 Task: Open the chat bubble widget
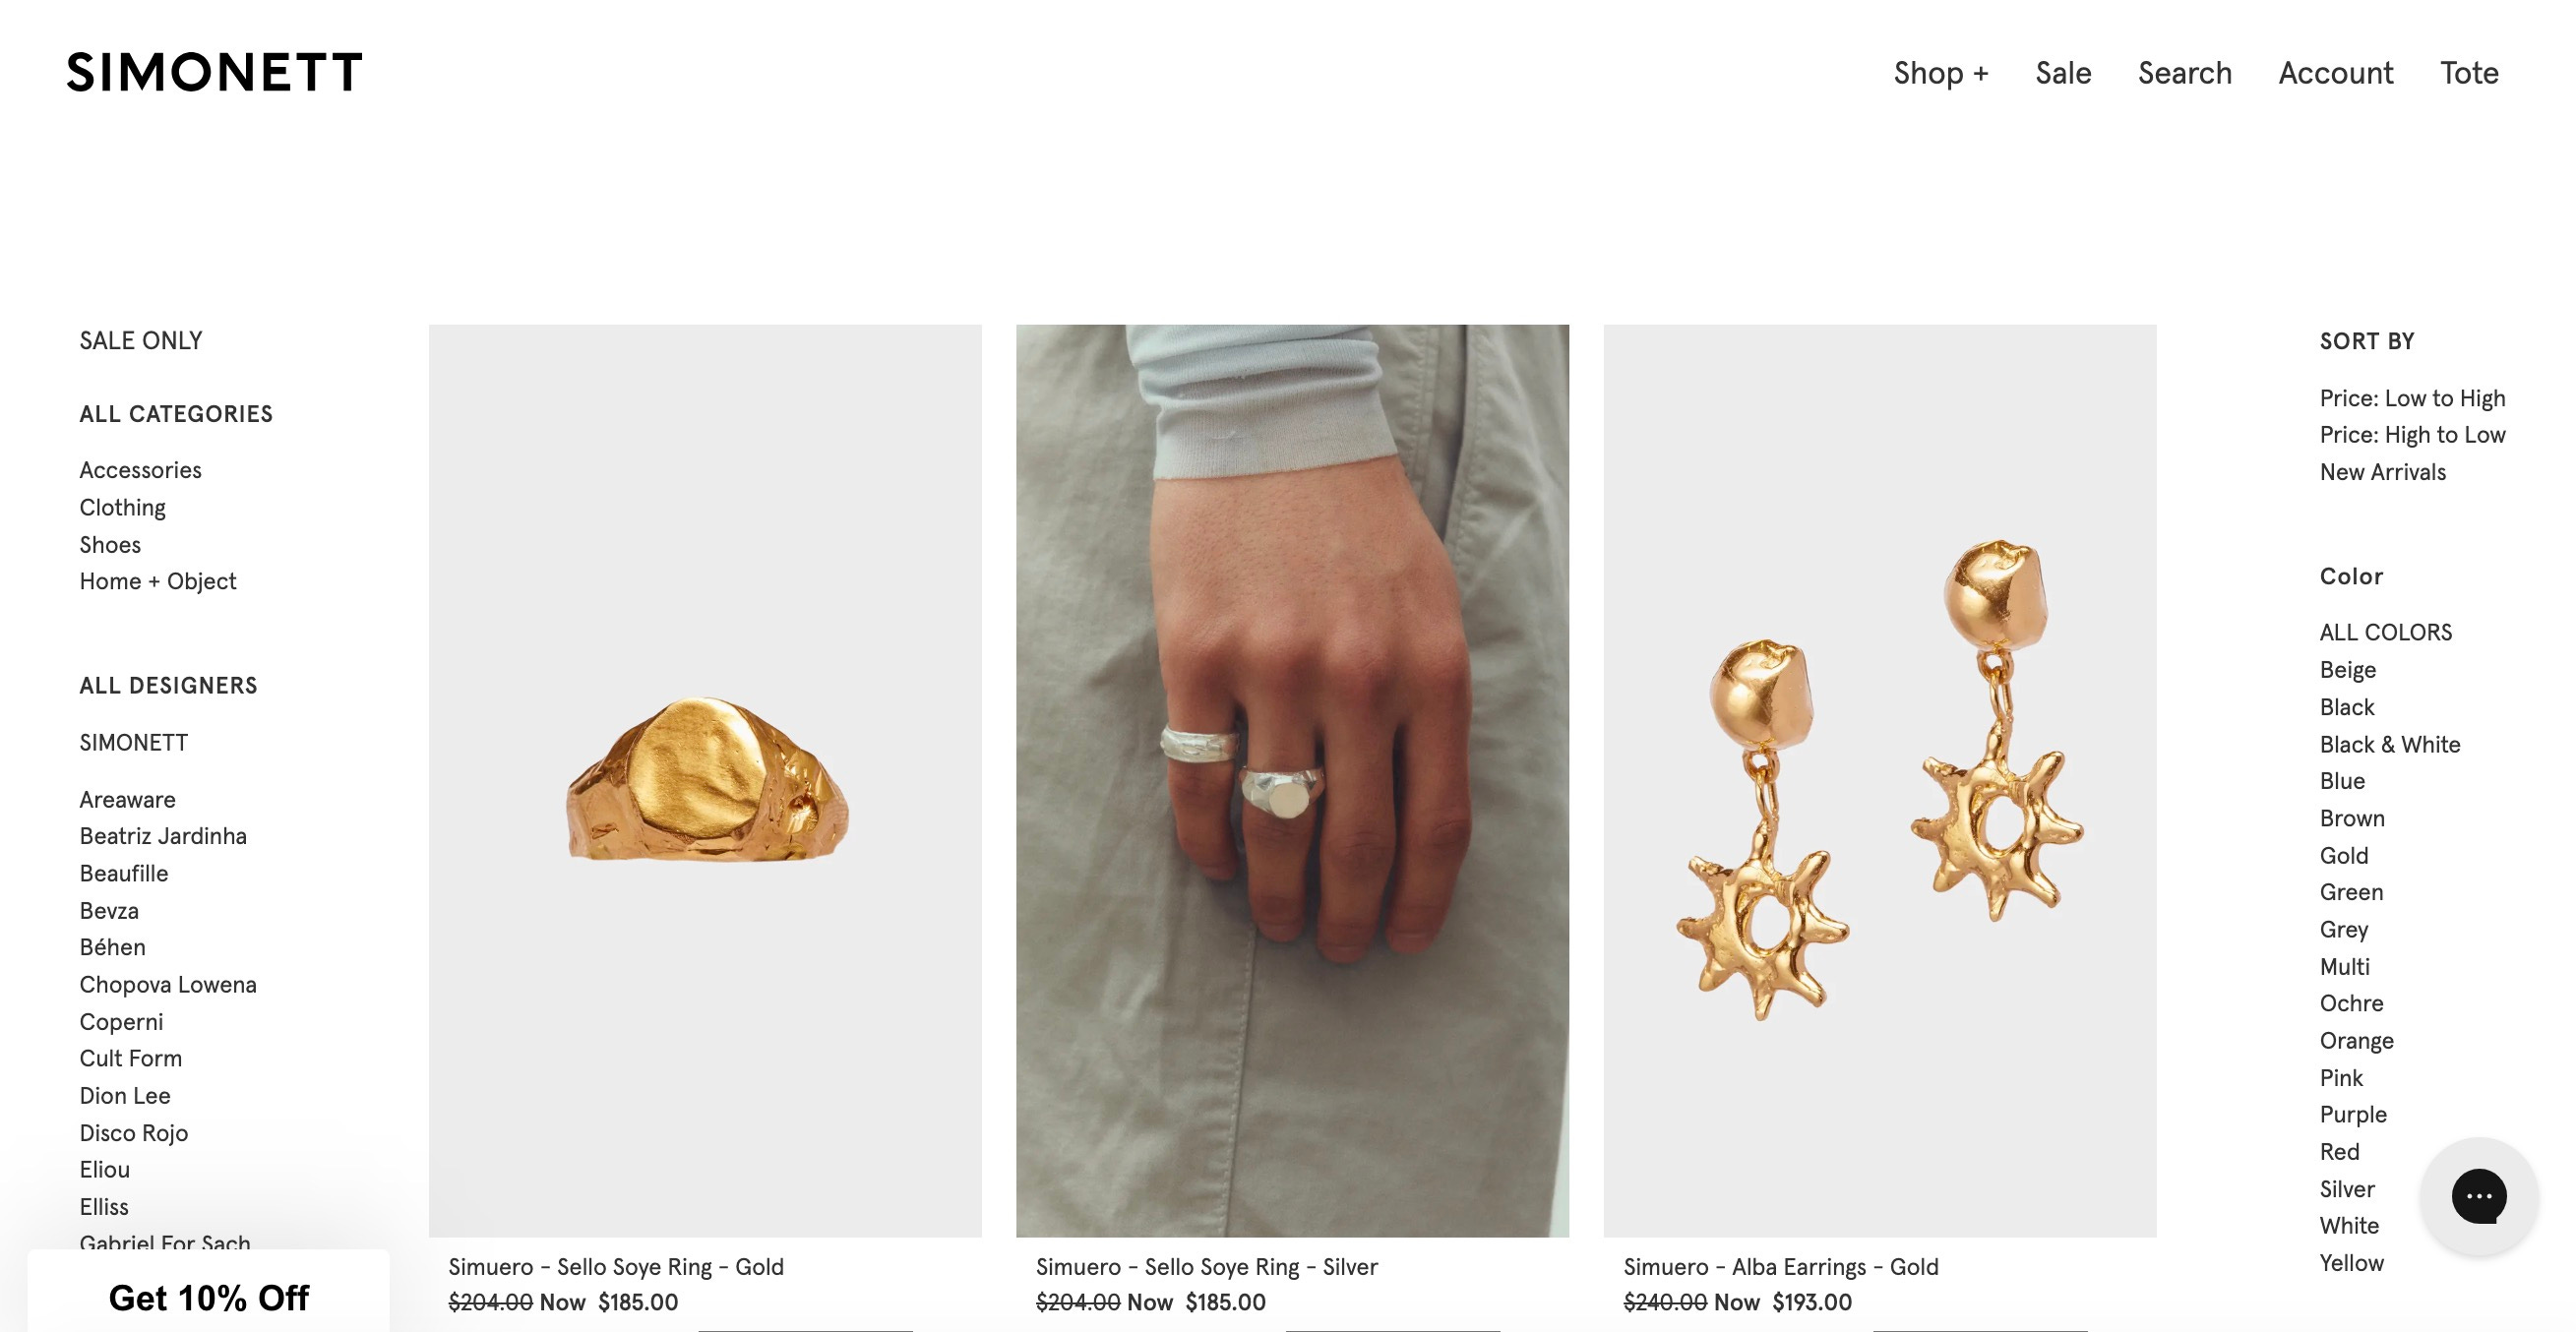(x=2478, y=1195)
